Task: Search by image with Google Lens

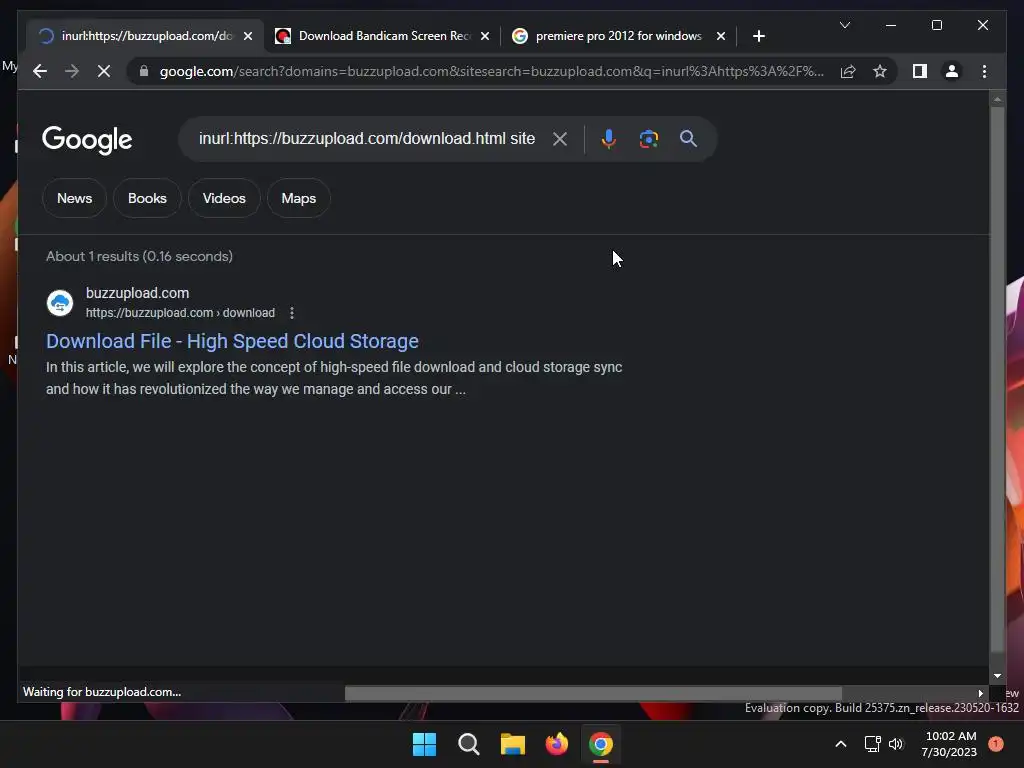Action: point(648,139)
